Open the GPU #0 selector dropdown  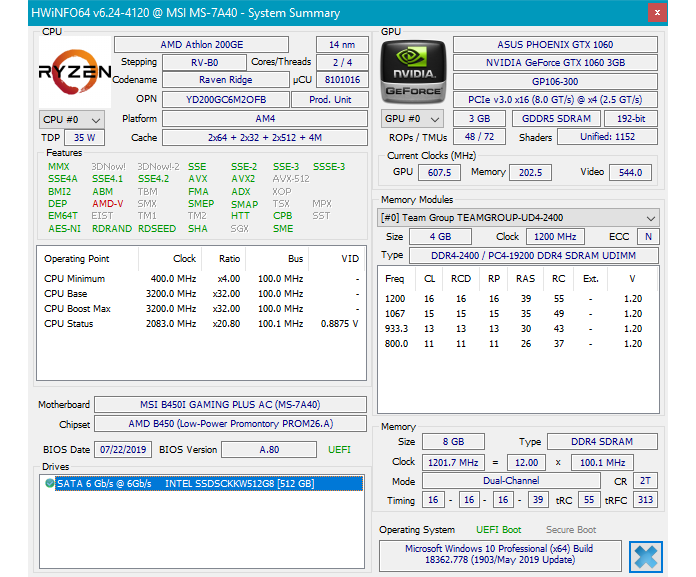pos(412,119)
